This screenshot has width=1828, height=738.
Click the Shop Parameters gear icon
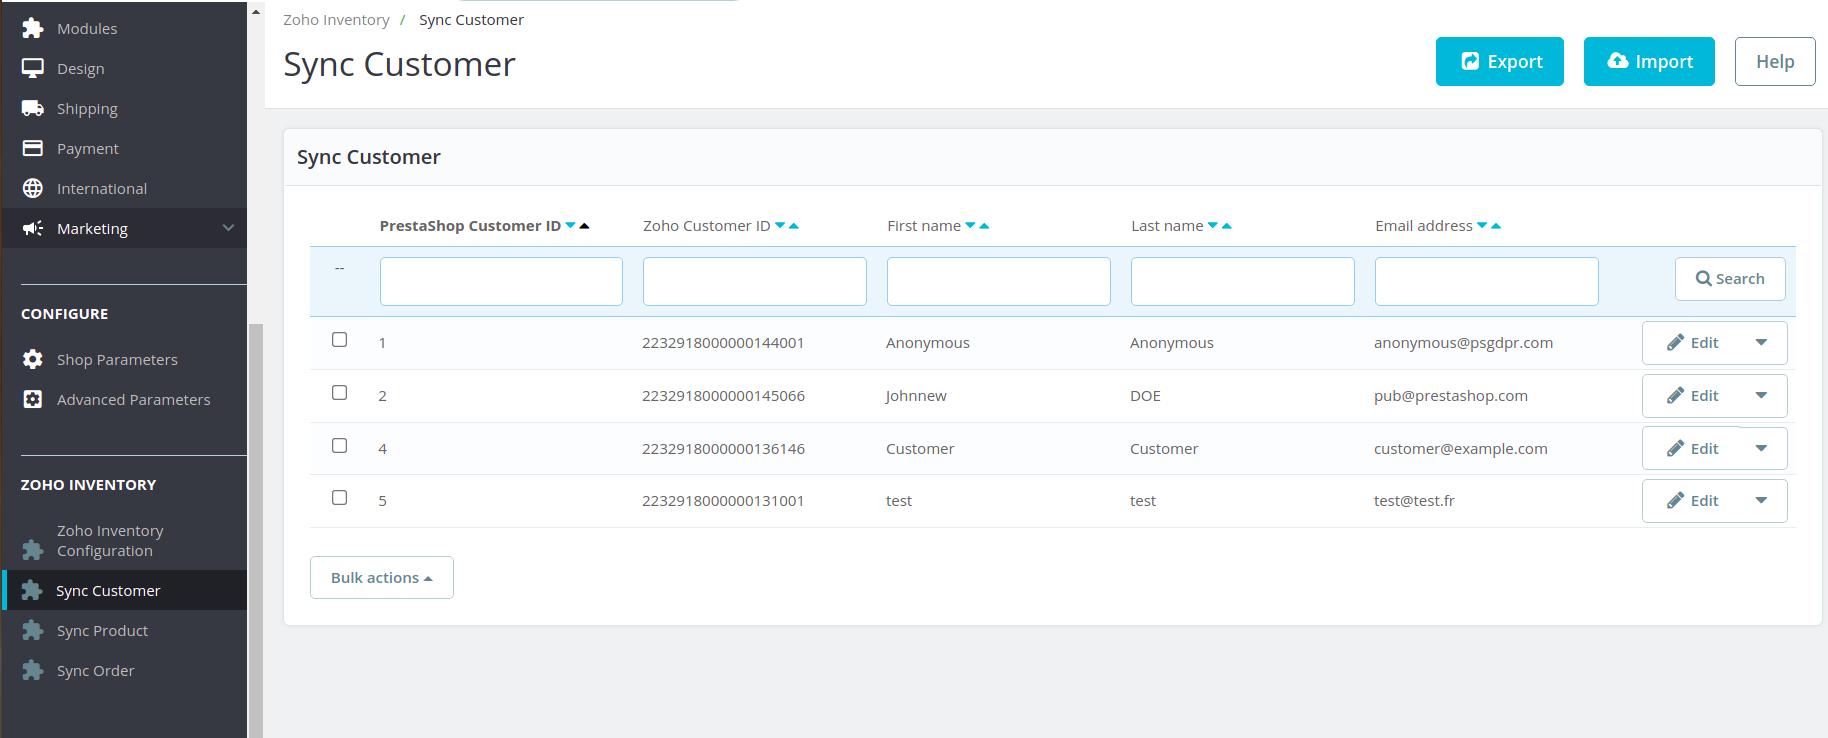[x=33, y=359]
